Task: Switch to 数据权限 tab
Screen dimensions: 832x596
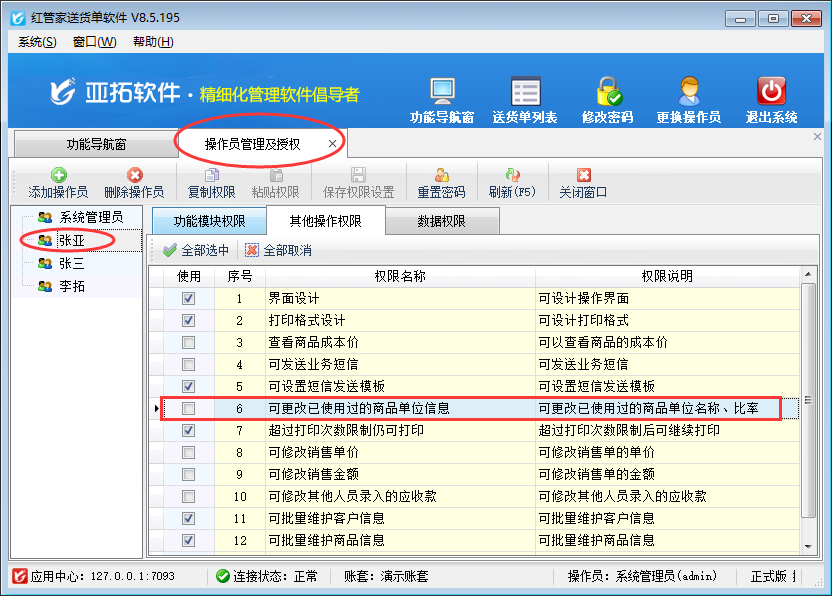Action: [x=441, y=222]
